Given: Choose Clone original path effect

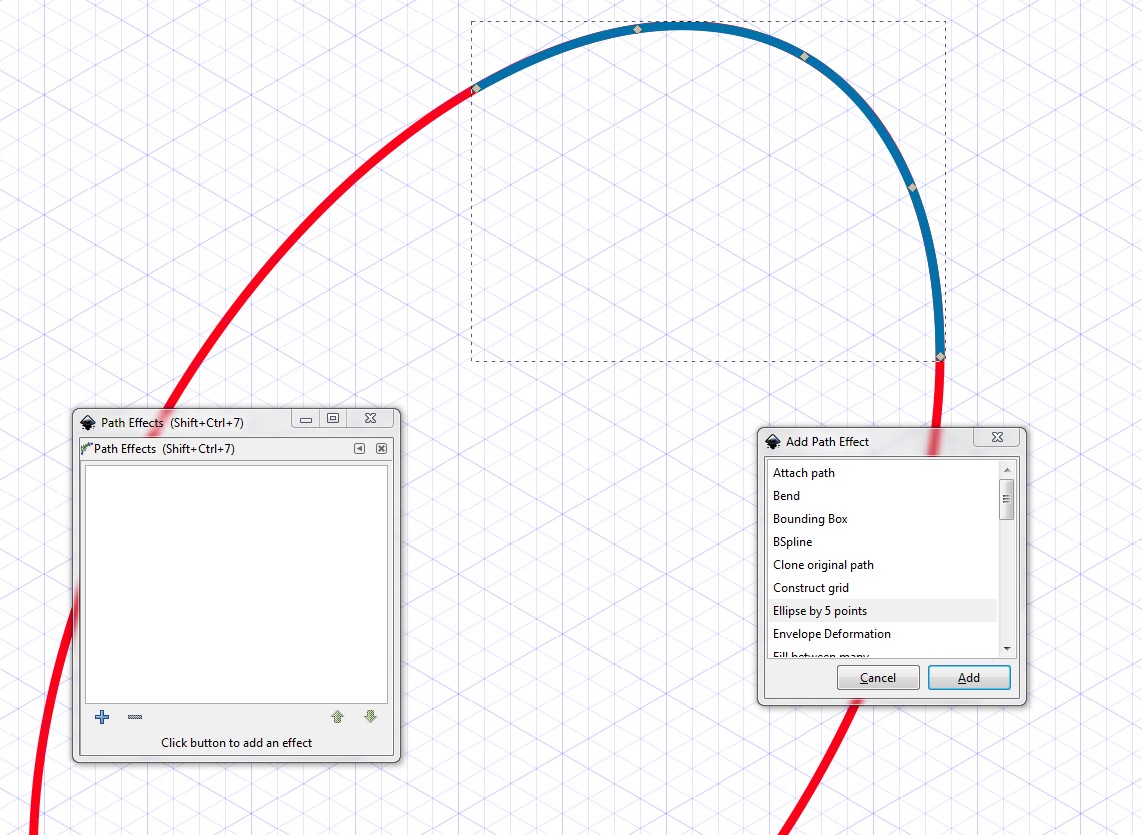Looking at the screenshot, I should 823,565.
